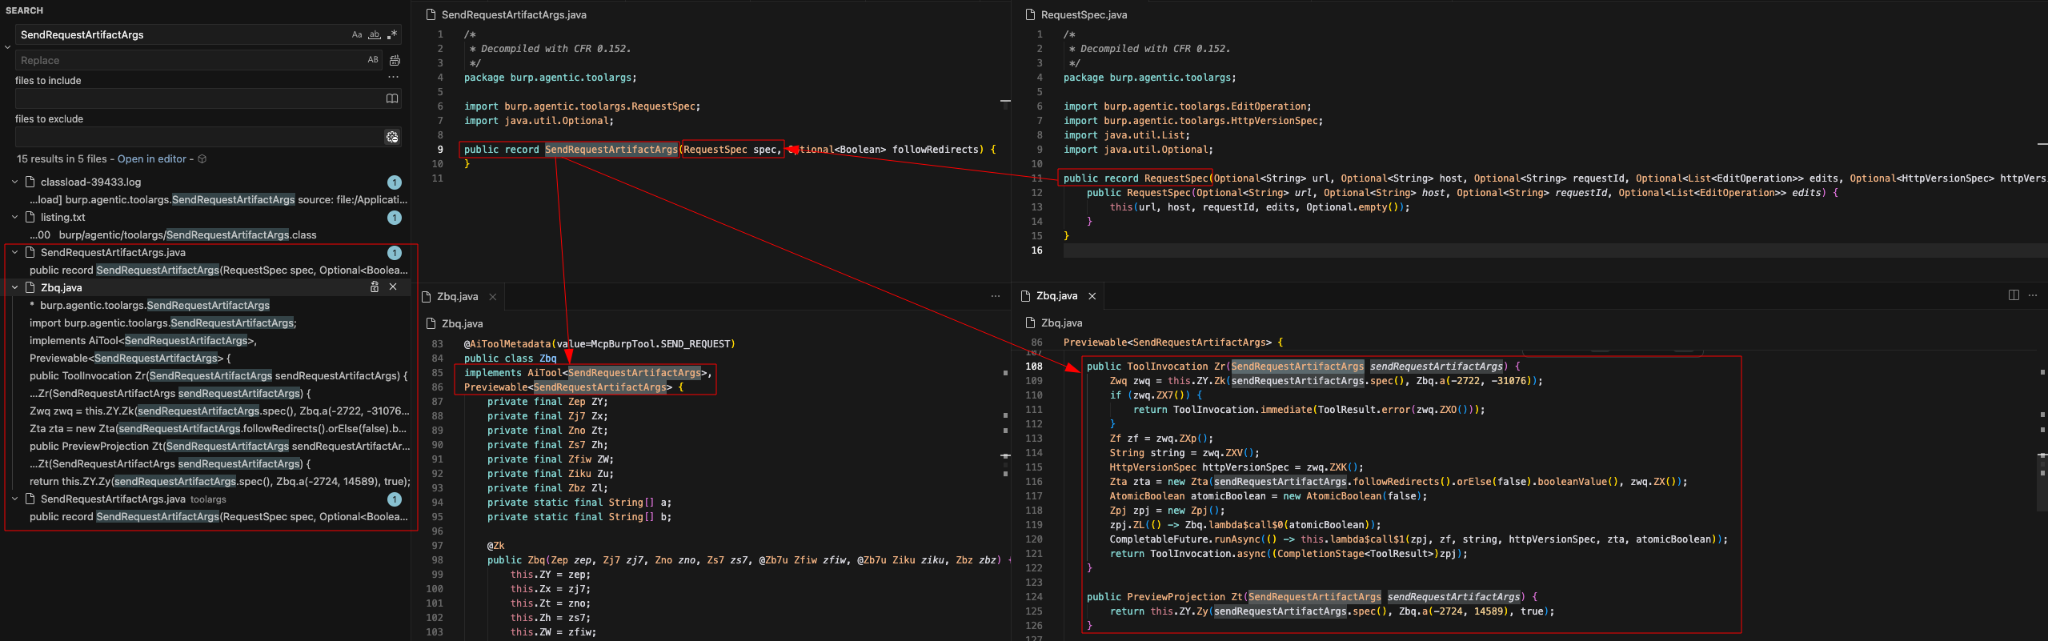Open result 'Zwq zwq = this.ZY.Zk(...'
Screen dimensions: 2048x641
click(x=219, y=411)
